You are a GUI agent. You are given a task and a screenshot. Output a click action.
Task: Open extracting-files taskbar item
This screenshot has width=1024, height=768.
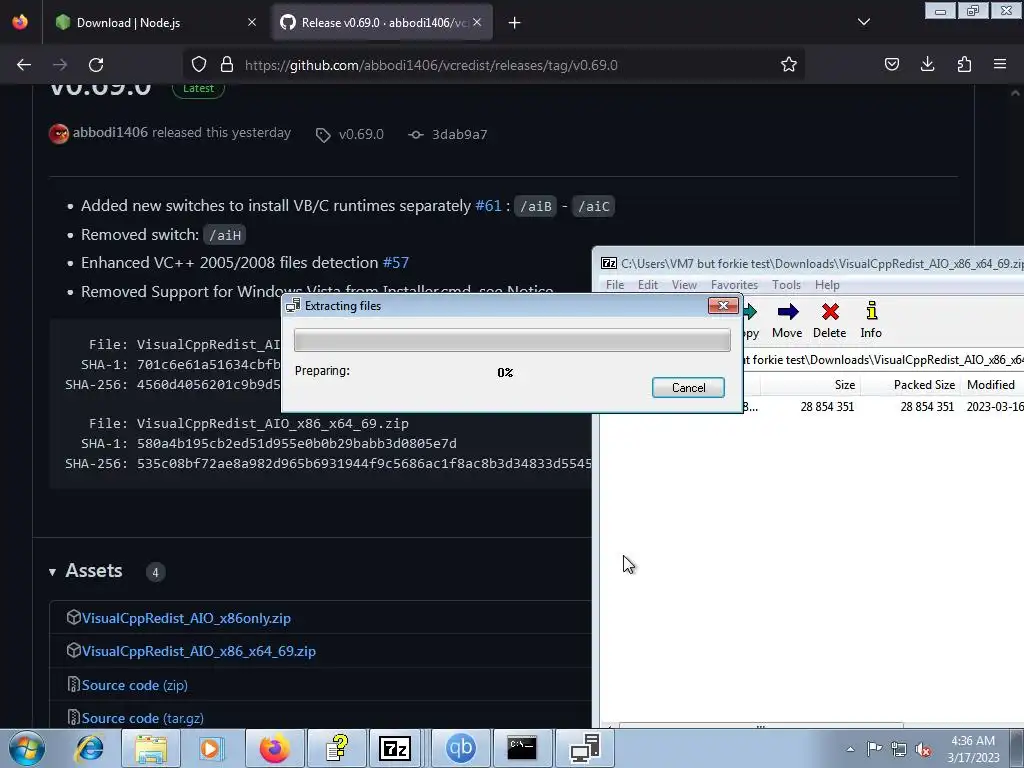[x=584, y=748]
